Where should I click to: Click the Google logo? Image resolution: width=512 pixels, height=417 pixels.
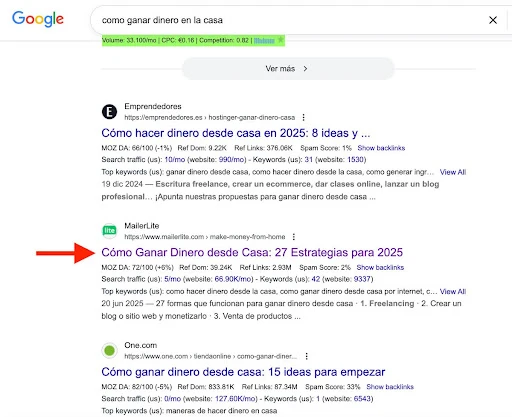tap(38, 19)
